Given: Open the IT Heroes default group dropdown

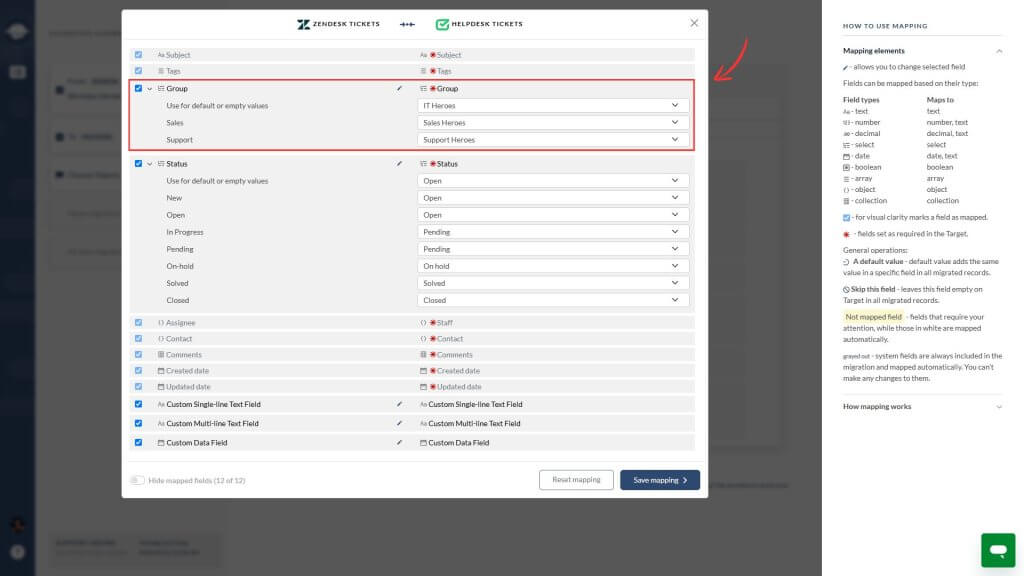Looking at the screenshot, I should coord(552,105).
